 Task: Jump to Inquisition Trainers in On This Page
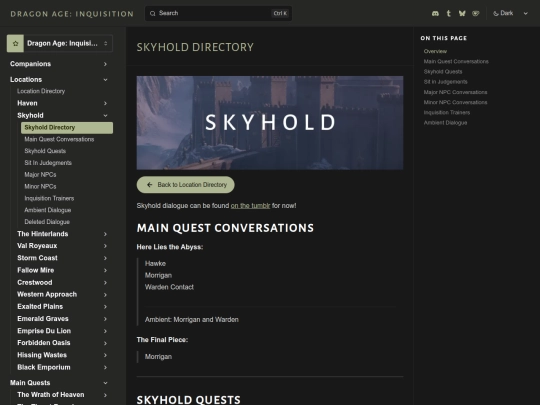(x=447, y=113)
